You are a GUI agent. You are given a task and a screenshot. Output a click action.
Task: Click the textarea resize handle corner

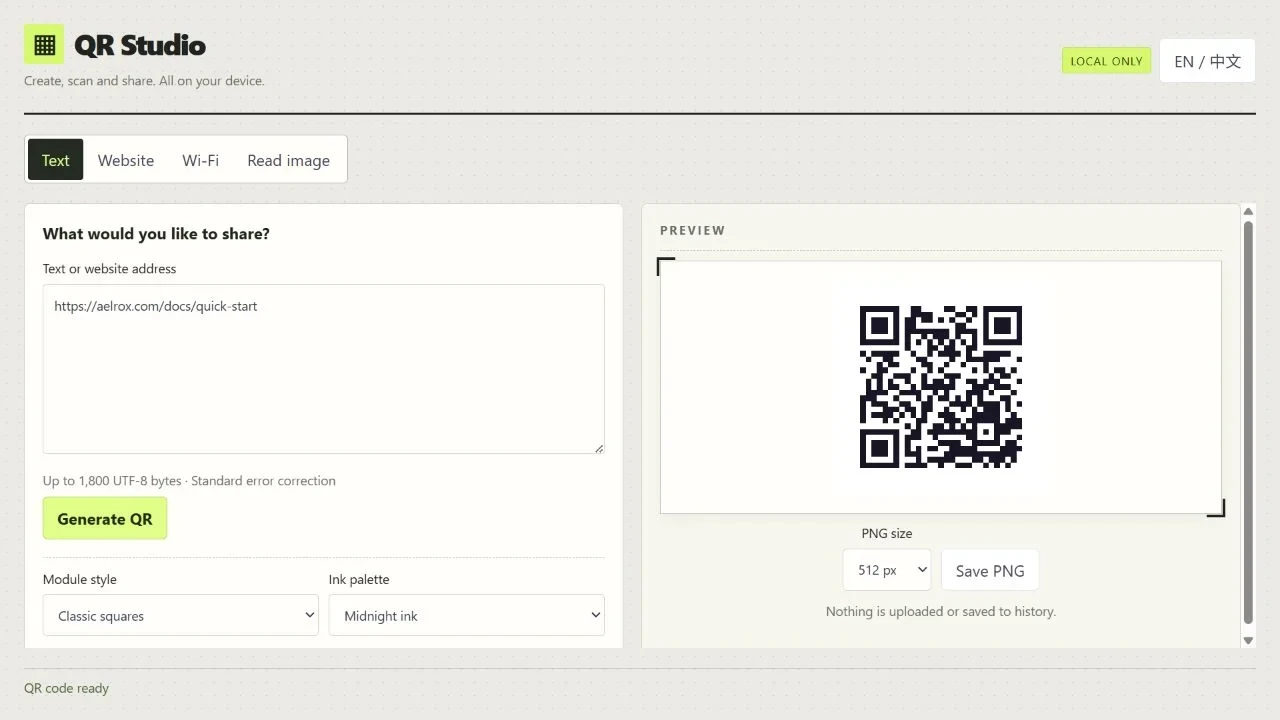click(x=598, y=447)
